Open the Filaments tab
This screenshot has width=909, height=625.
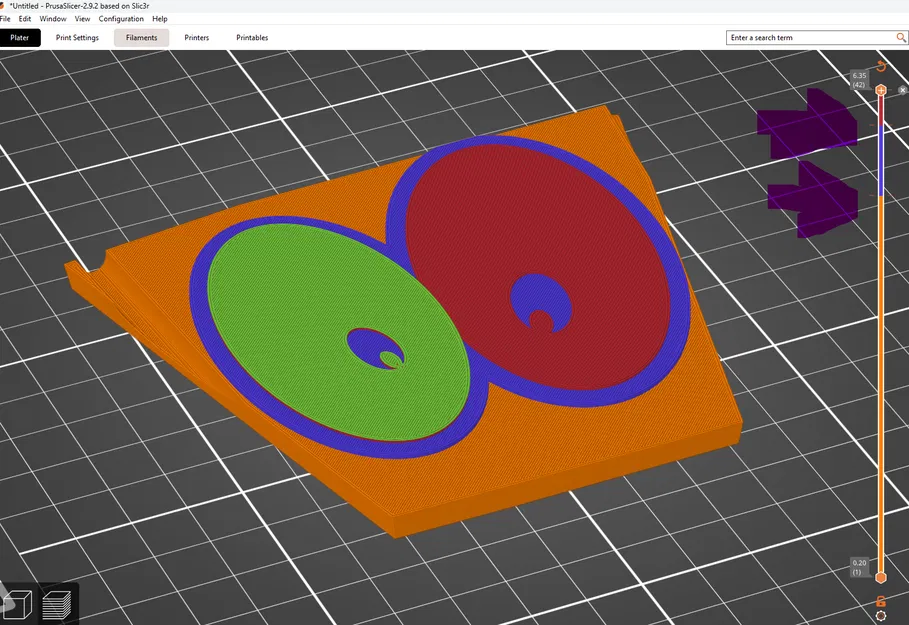(141, 37)
